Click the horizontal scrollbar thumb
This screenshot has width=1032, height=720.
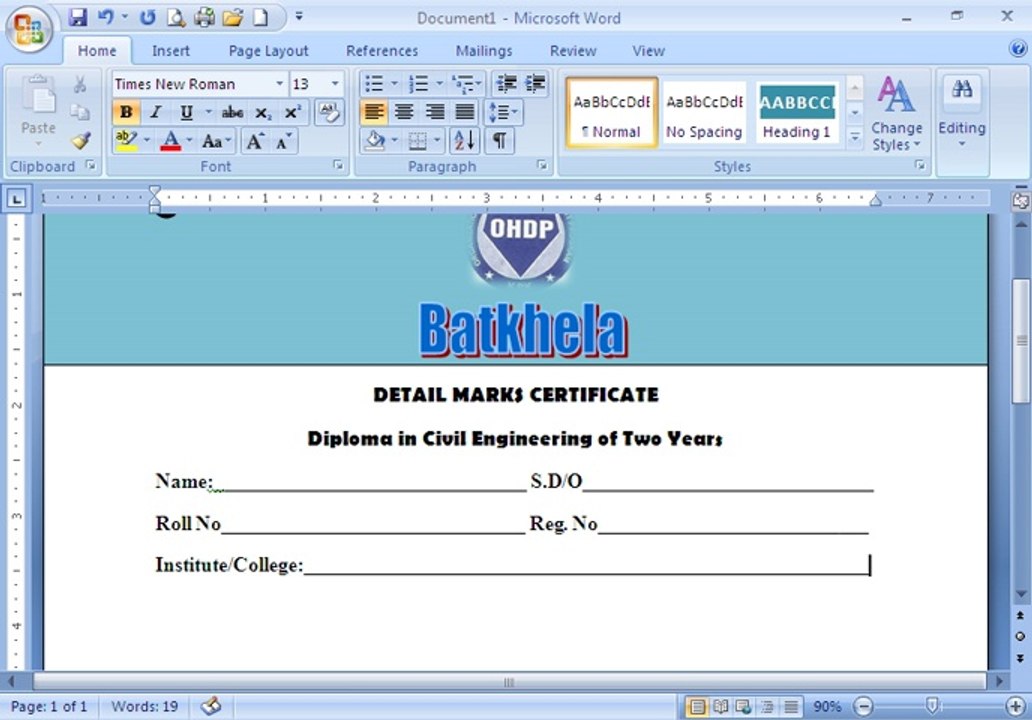509,682
